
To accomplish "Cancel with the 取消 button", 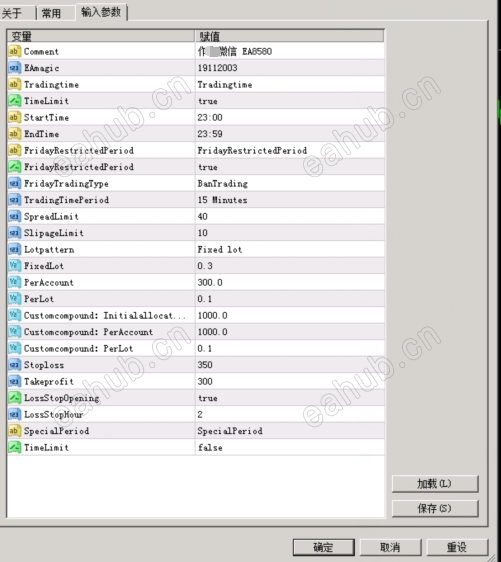I will click(390, 547).
